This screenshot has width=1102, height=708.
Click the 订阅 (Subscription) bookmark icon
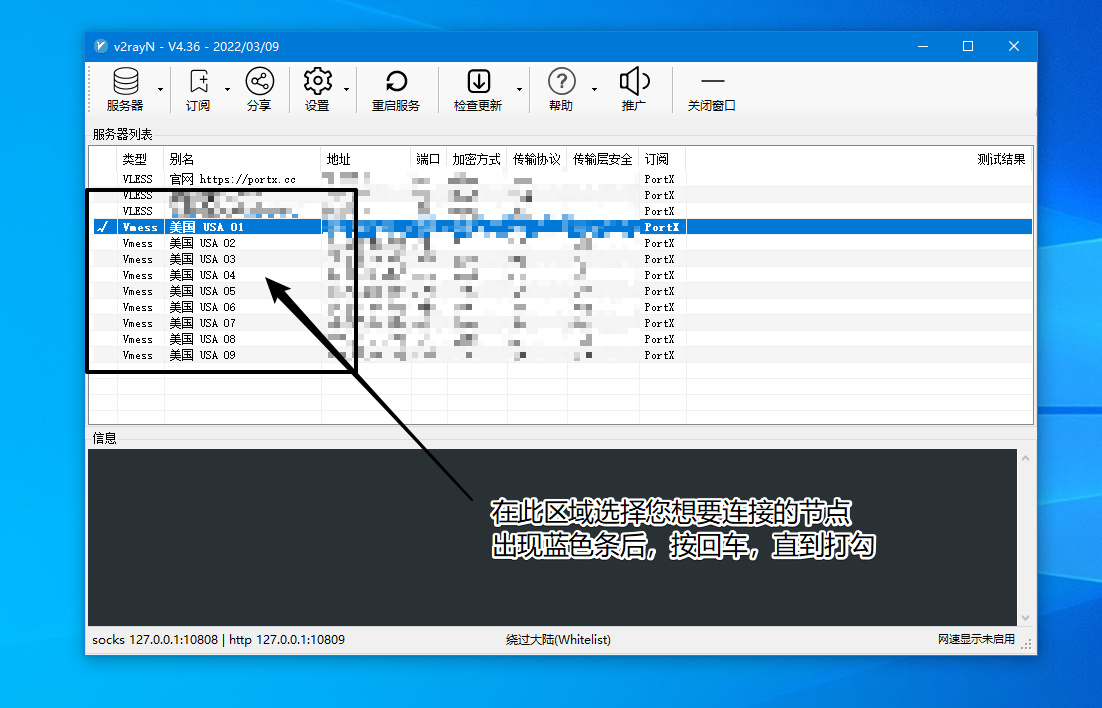tap(198, 82)
